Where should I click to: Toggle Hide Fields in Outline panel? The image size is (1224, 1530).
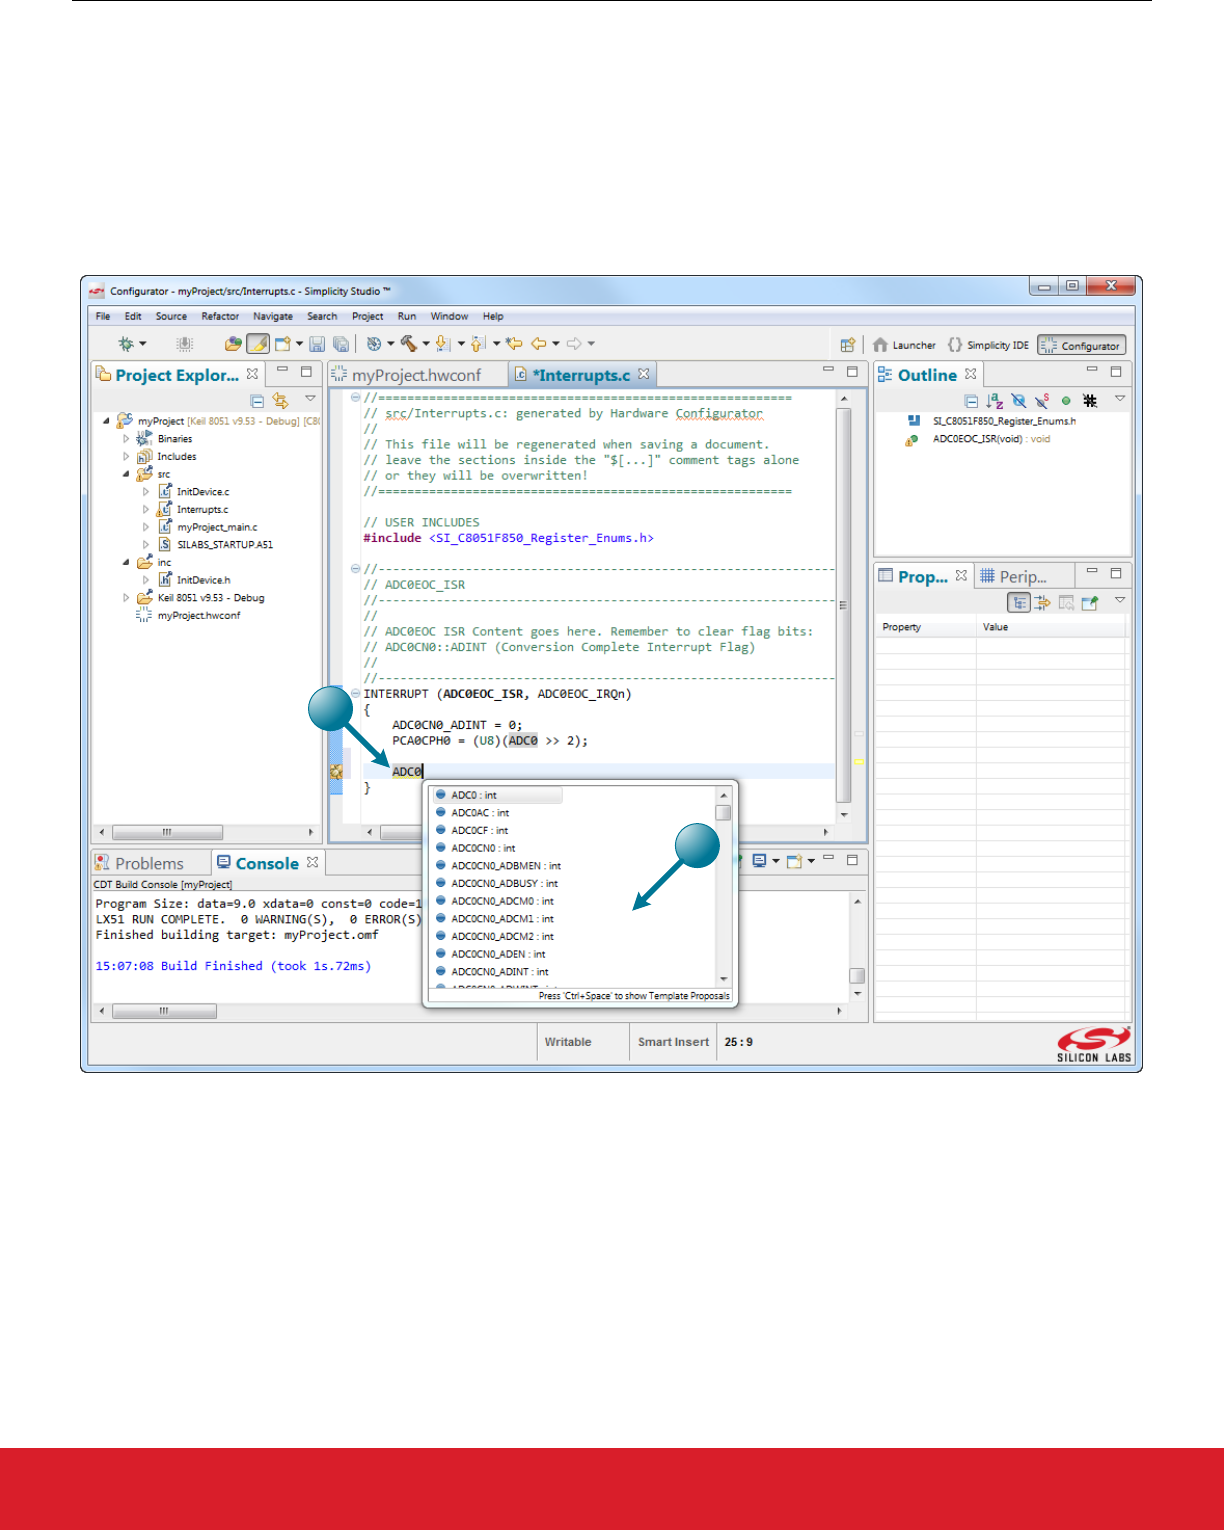(1019, 400)
